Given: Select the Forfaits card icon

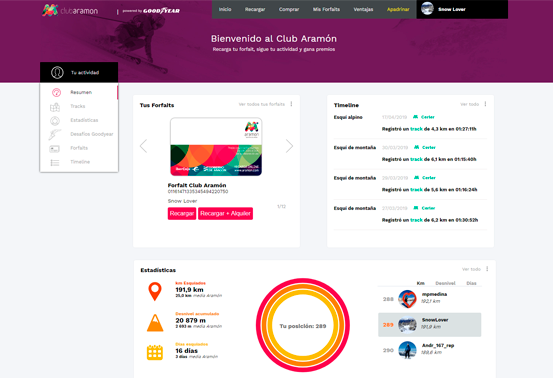Looking at the screenshot, I should (54, 148).
